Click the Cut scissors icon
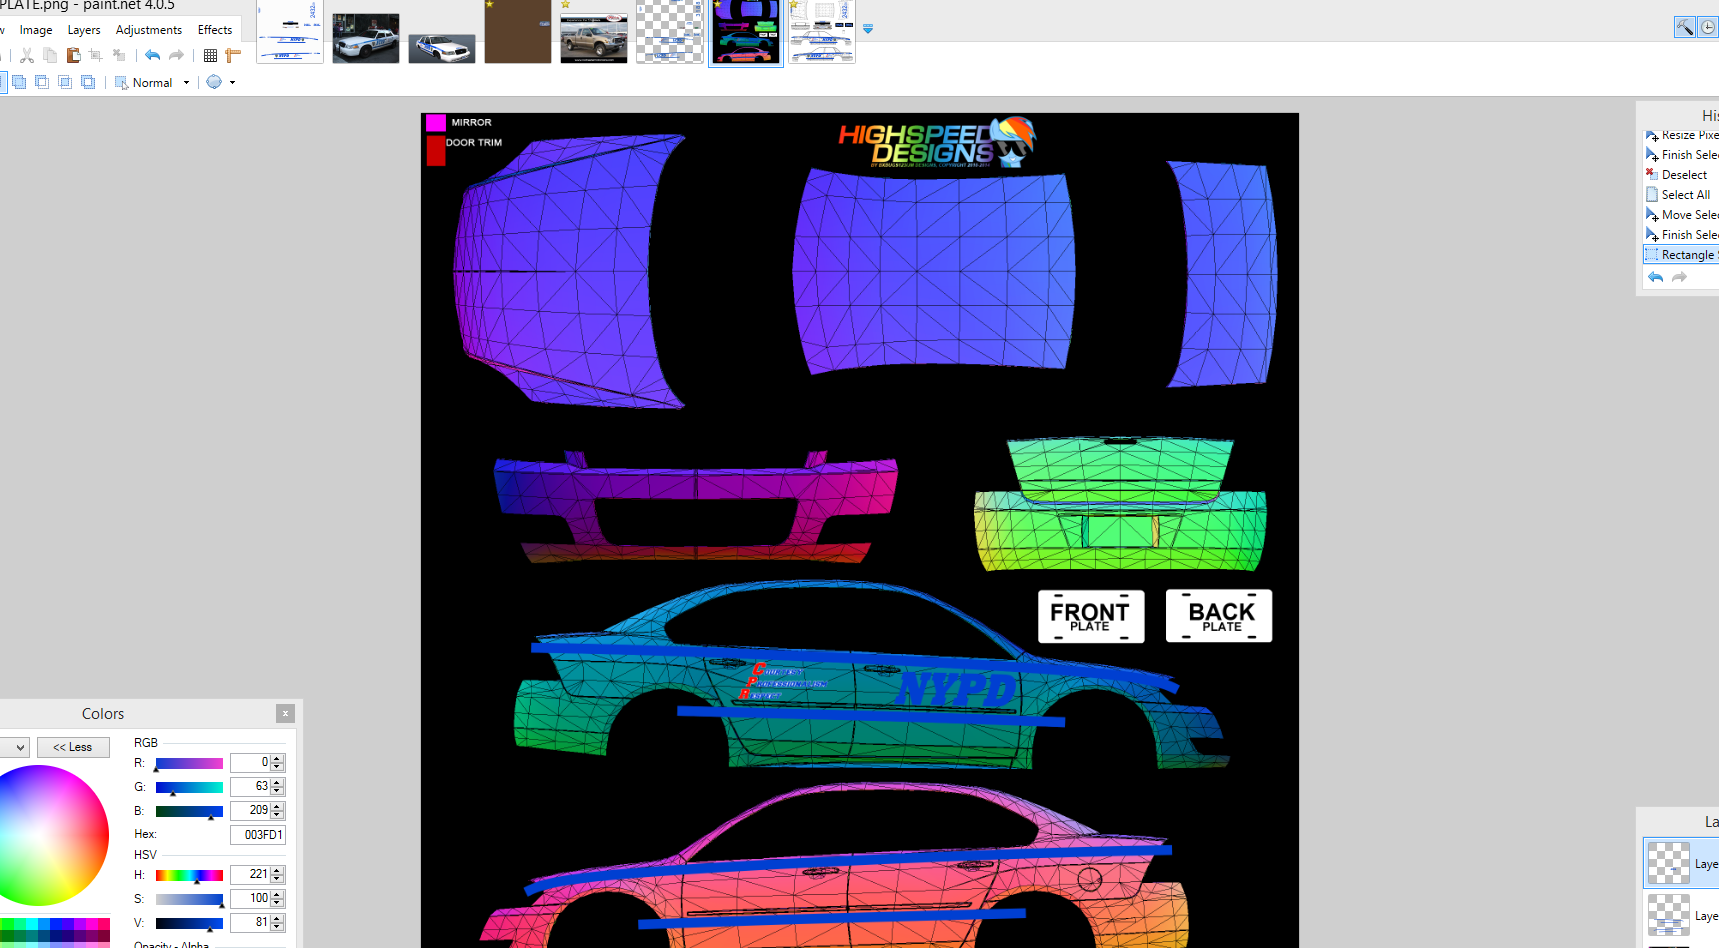Screen dimensions: 1719x948 pyautogui.click(x=27, y=56)
